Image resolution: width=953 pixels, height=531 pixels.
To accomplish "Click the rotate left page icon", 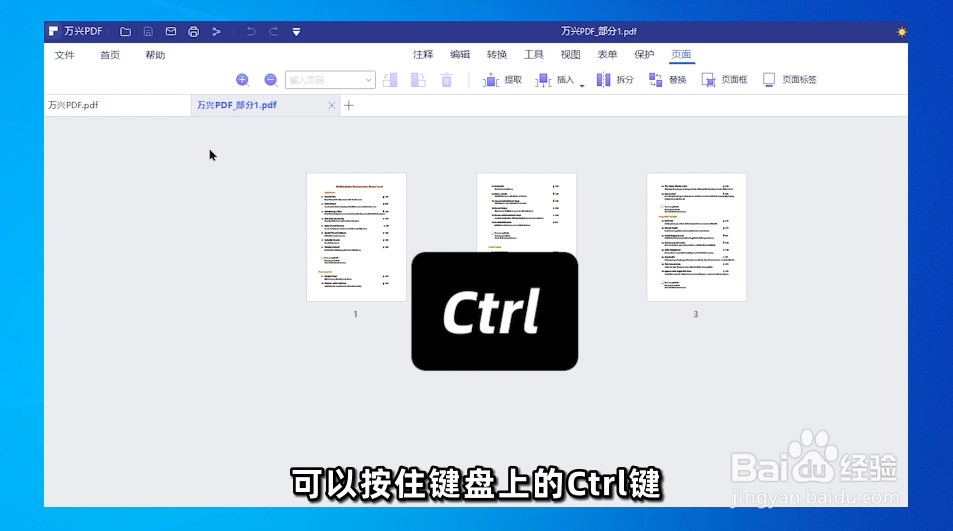I will tap(390, 80).
